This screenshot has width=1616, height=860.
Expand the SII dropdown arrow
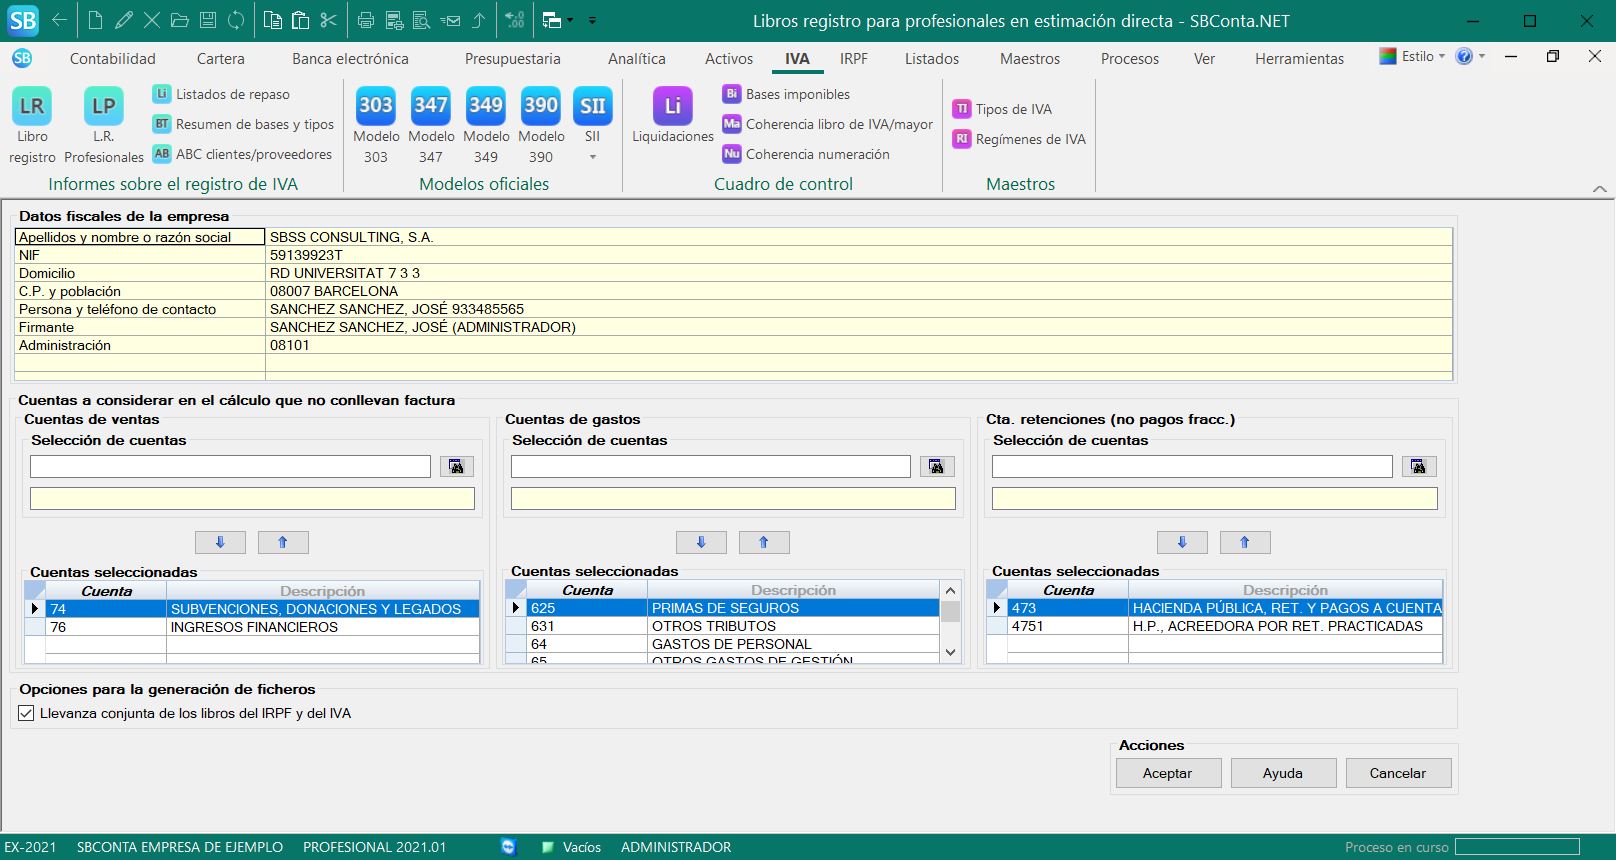[x=592, y=157]
